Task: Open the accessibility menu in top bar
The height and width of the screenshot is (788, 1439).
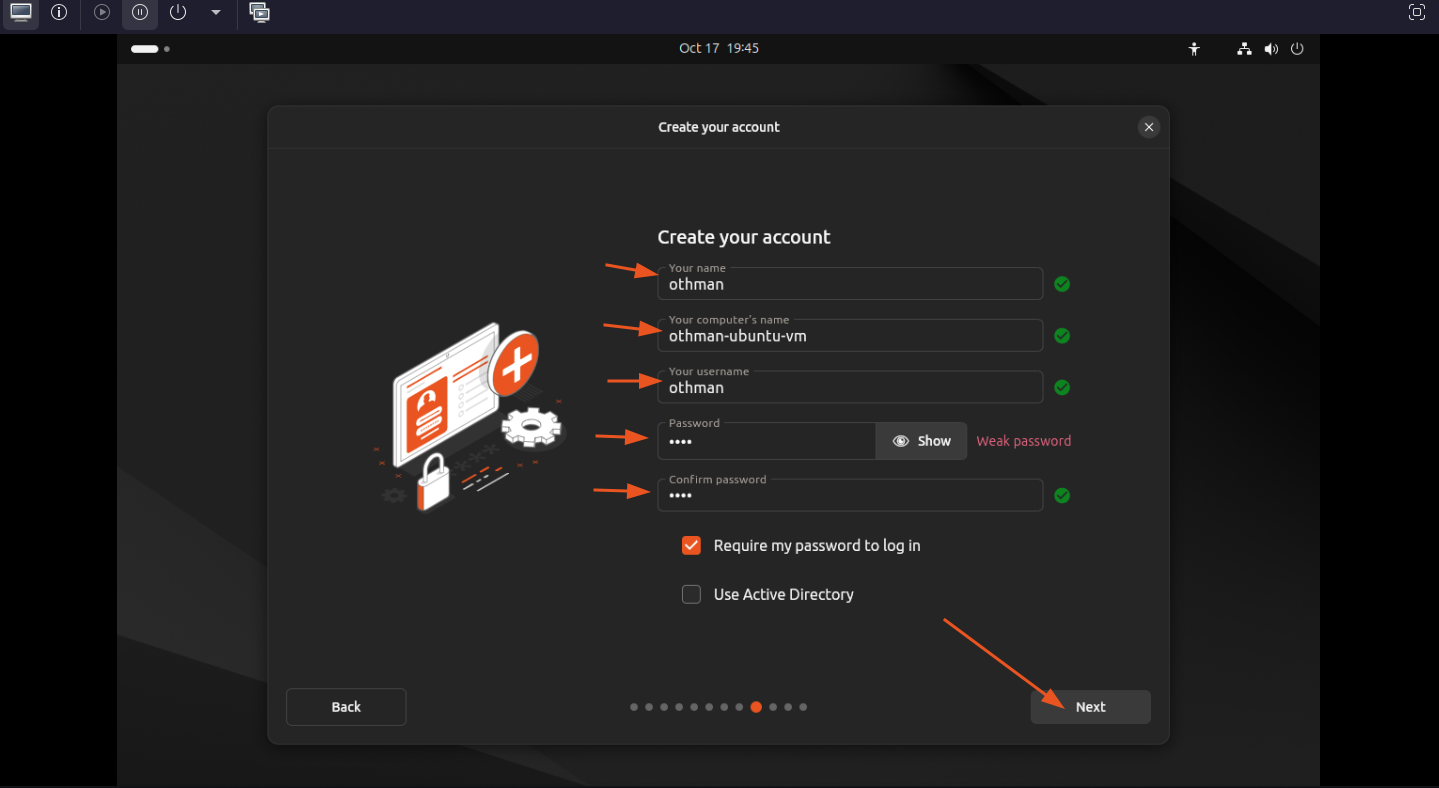Action: [1194, 49]
